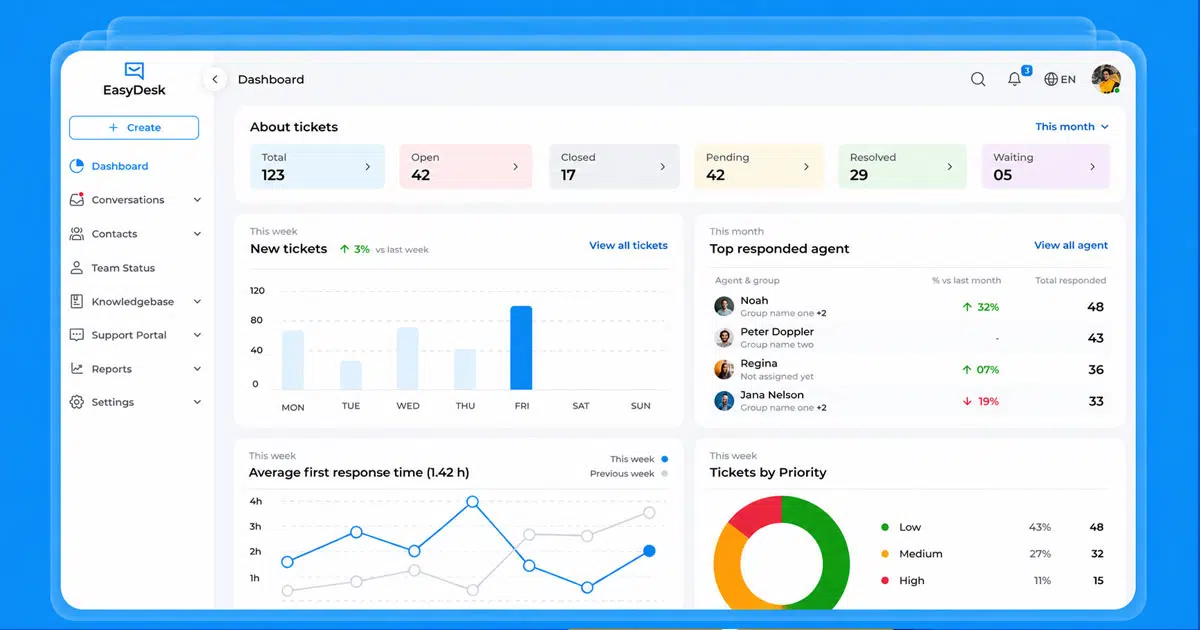Image resolution: width=1200 pixels, height=630 pixels.
Task: Click the Reports chart icon
Action: point(77,369)
